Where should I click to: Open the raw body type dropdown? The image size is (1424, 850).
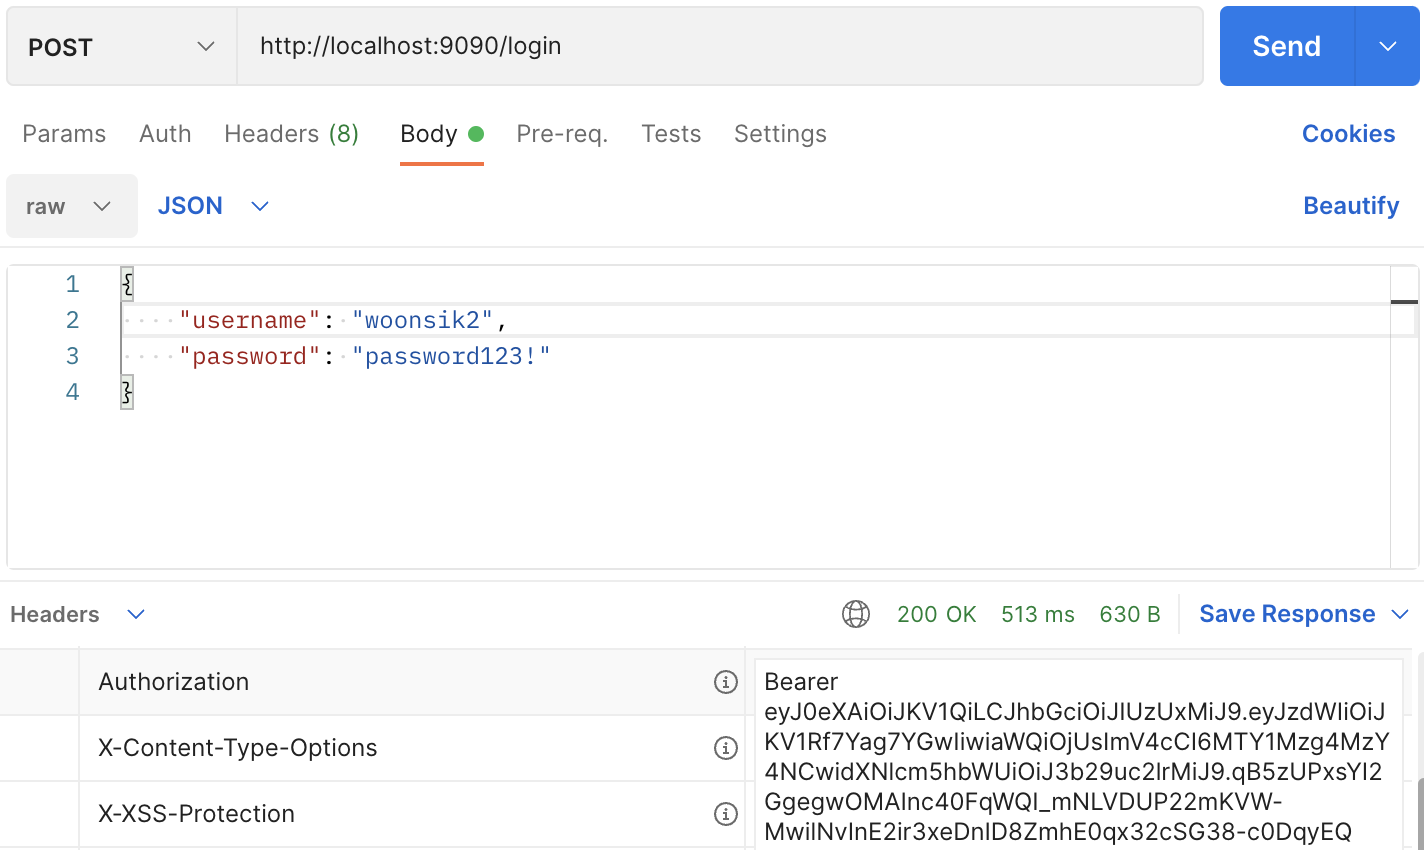pyautogui.click(x=72, y=206)
